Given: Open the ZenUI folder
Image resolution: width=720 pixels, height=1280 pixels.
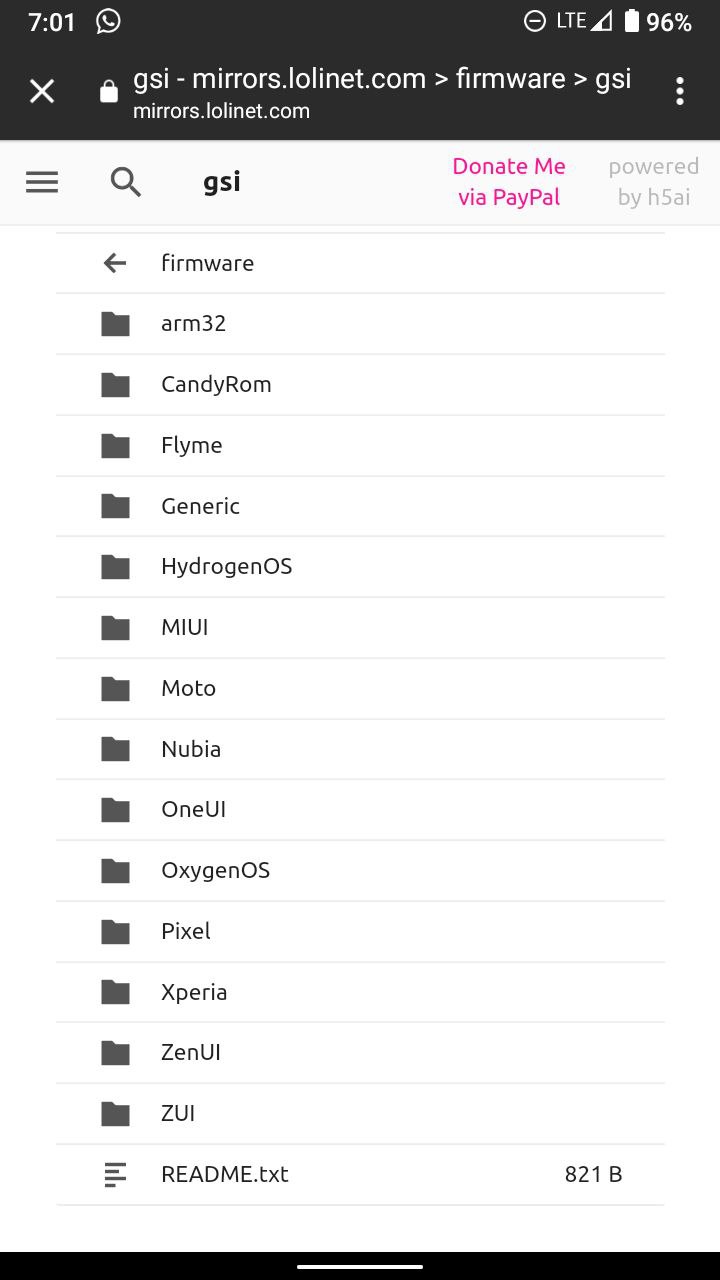Looking at the screenshot, I should click(360, 1053).
